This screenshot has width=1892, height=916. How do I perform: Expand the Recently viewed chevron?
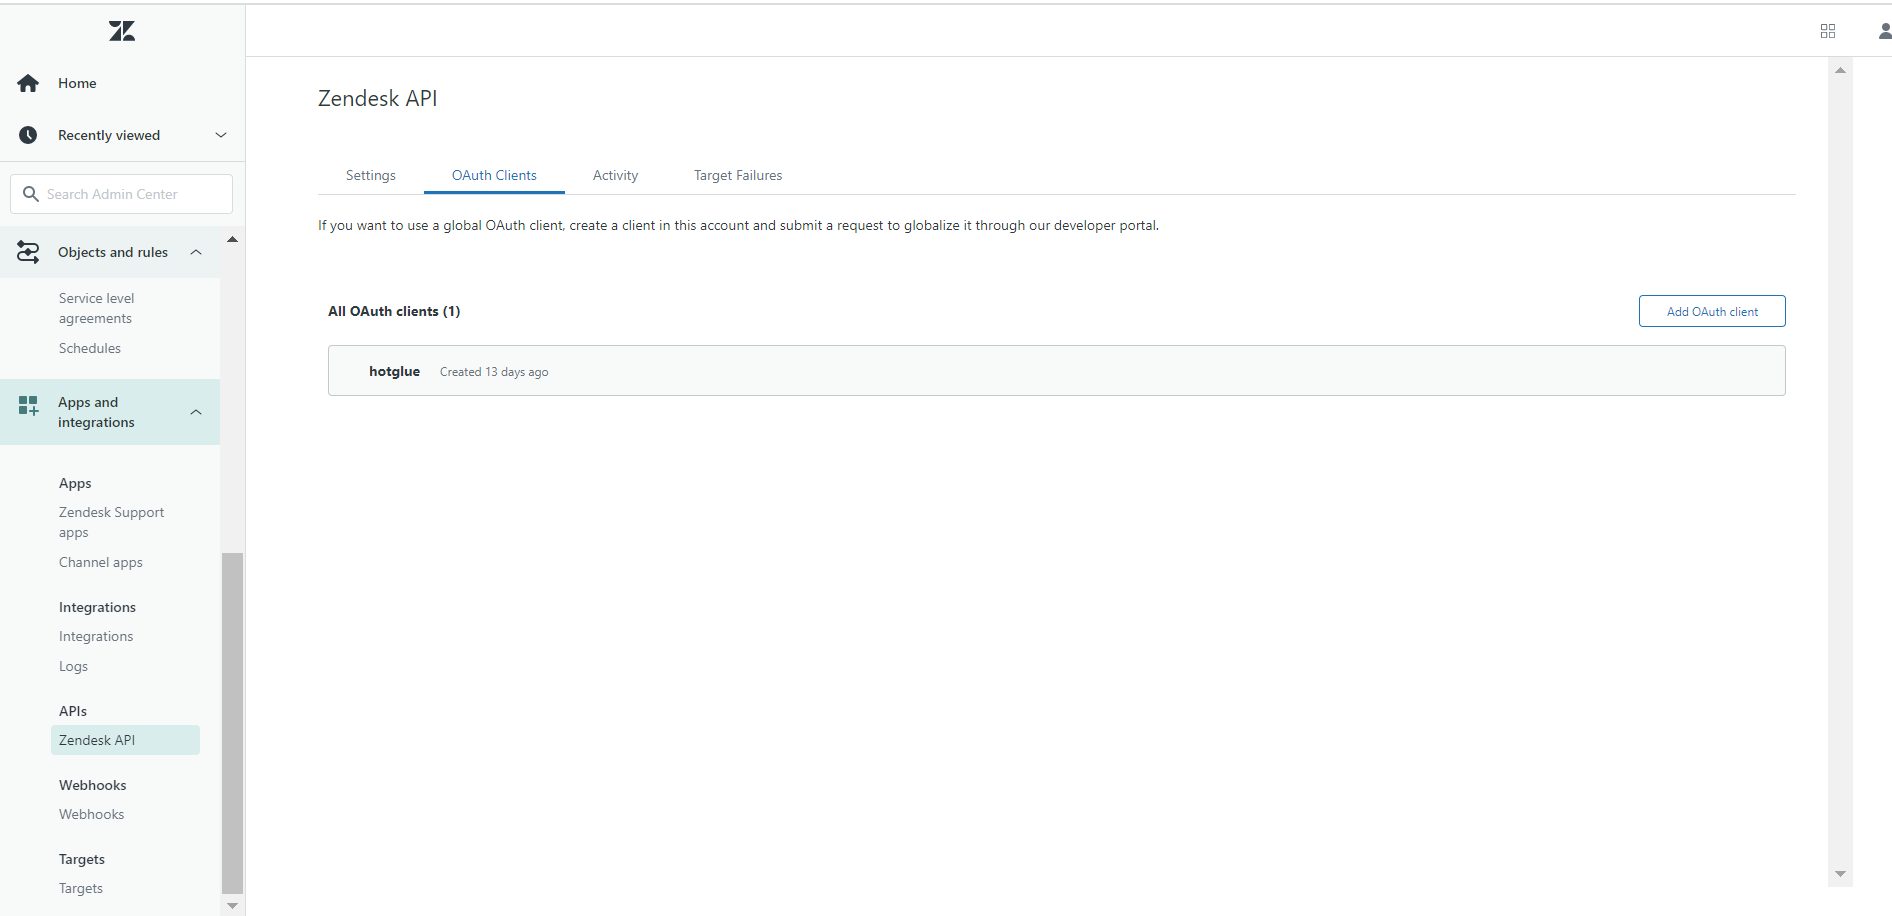(221, 135)
